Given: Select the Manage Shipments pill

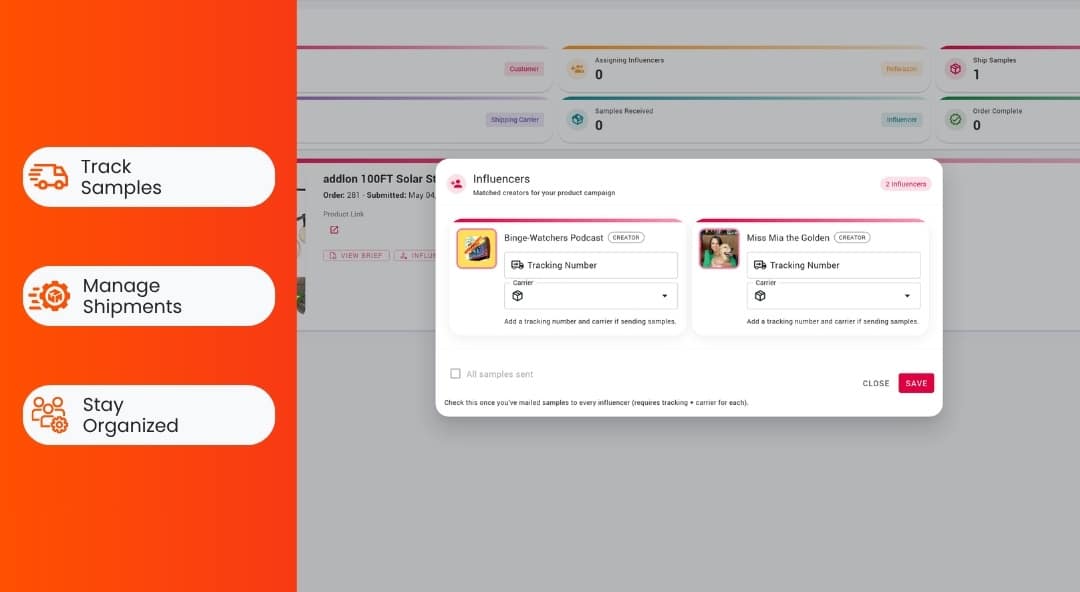Looking at the screenshot, I should pos(149,296).
